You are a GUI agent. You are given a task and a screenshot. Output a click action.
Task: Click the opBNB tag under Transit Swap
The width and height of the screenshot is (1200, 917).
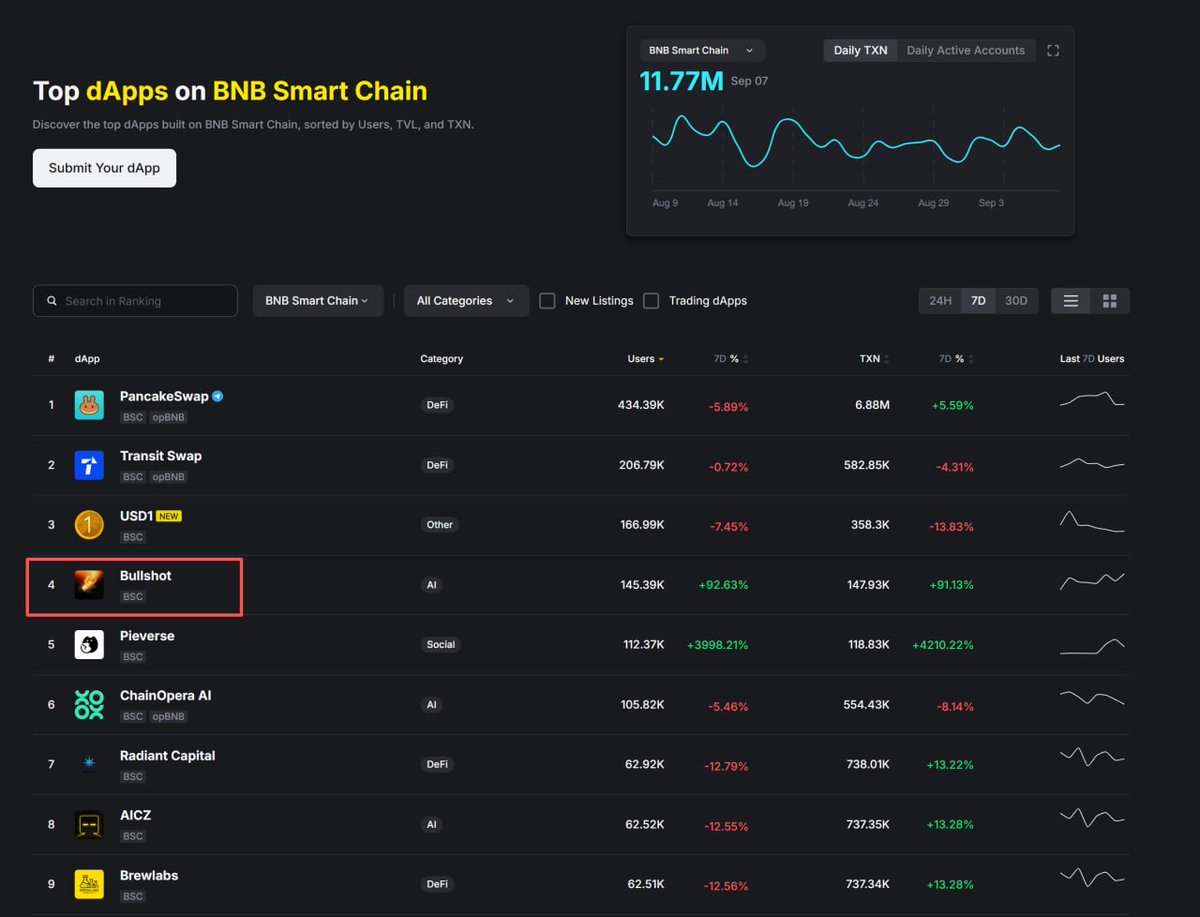(x=168, y=477)
